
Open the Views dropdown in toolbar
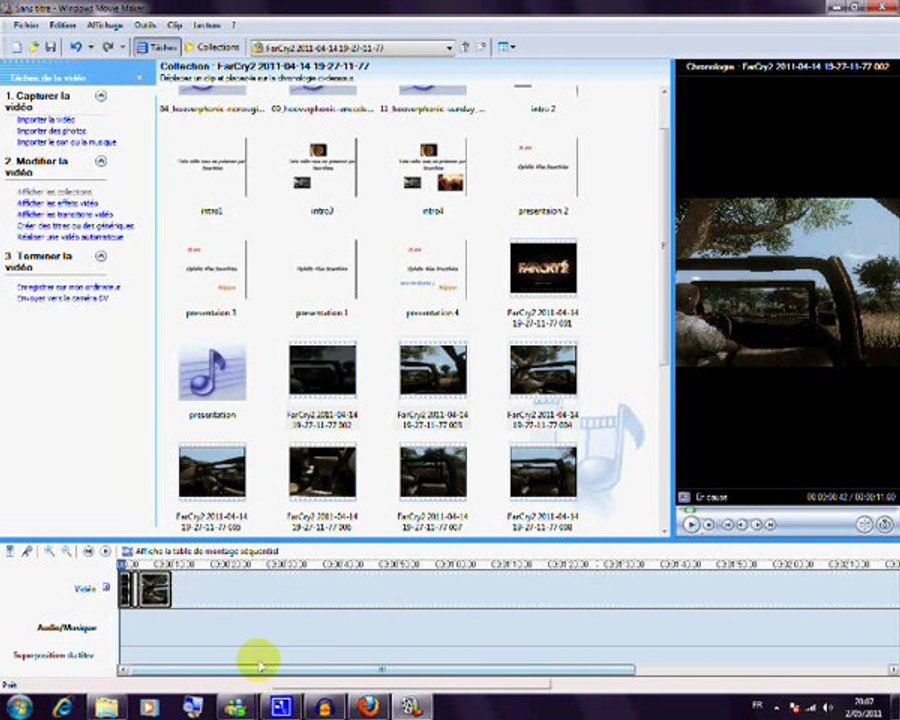pos(506,47)
